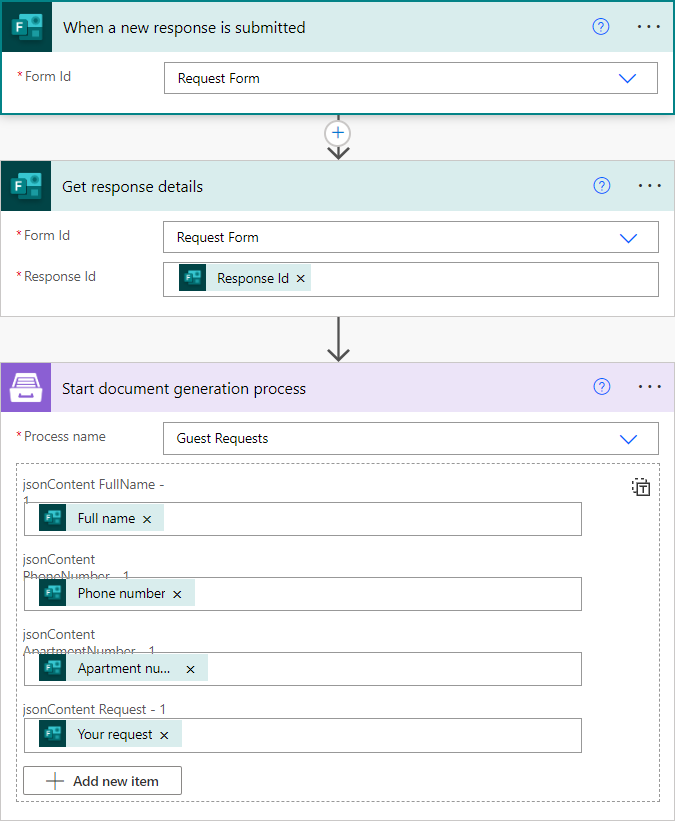Expand the trigger's Form Id dropdown chevron

click(x=627, y=79)
